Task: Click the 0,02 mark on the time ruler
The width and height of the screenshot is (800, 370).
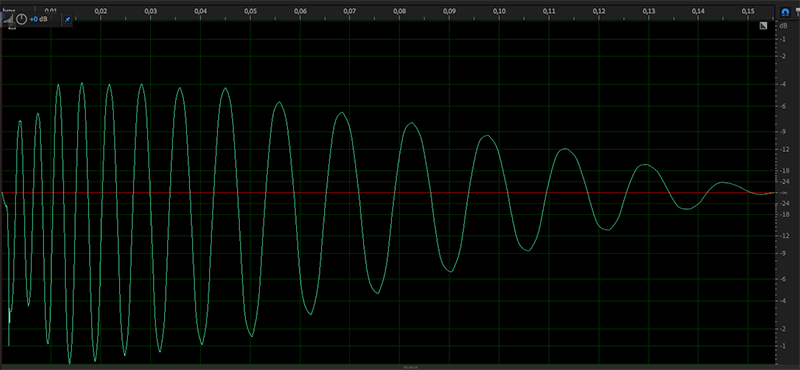Action: (x=102, y=11)
